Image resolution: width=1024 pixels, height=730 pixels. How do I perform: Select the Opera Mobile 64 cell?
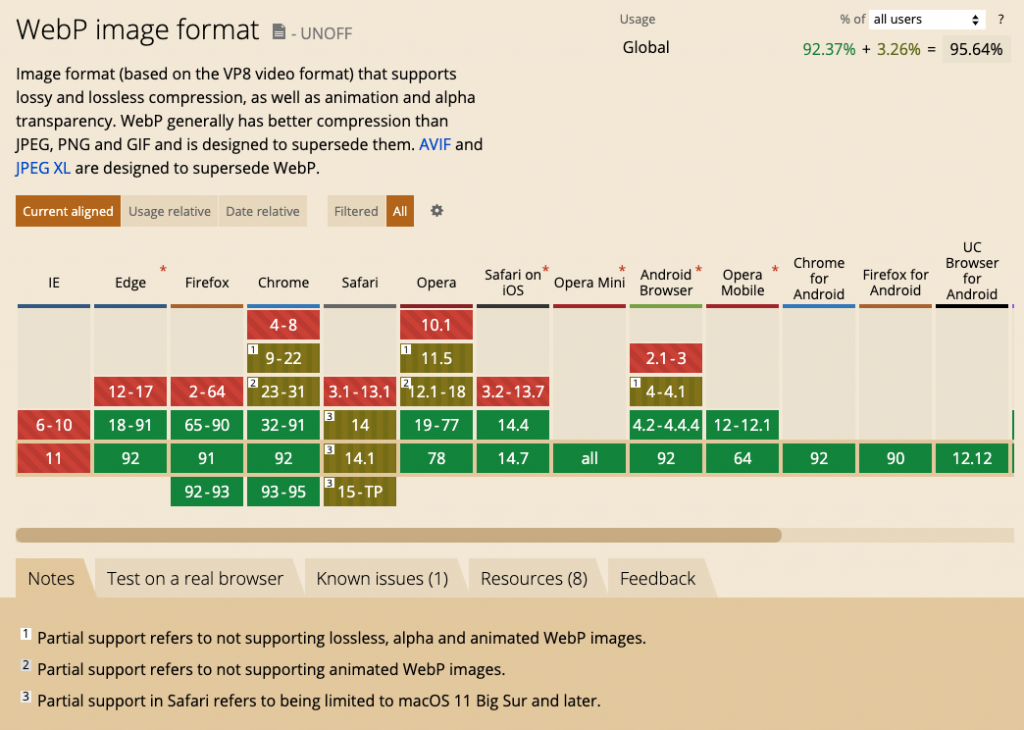pos(743,458)
